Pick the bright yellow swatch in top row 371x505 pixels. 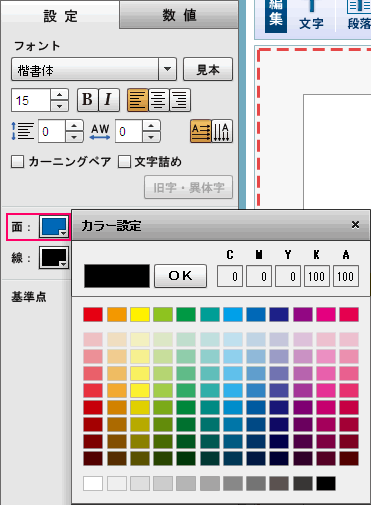click(140, 315)
